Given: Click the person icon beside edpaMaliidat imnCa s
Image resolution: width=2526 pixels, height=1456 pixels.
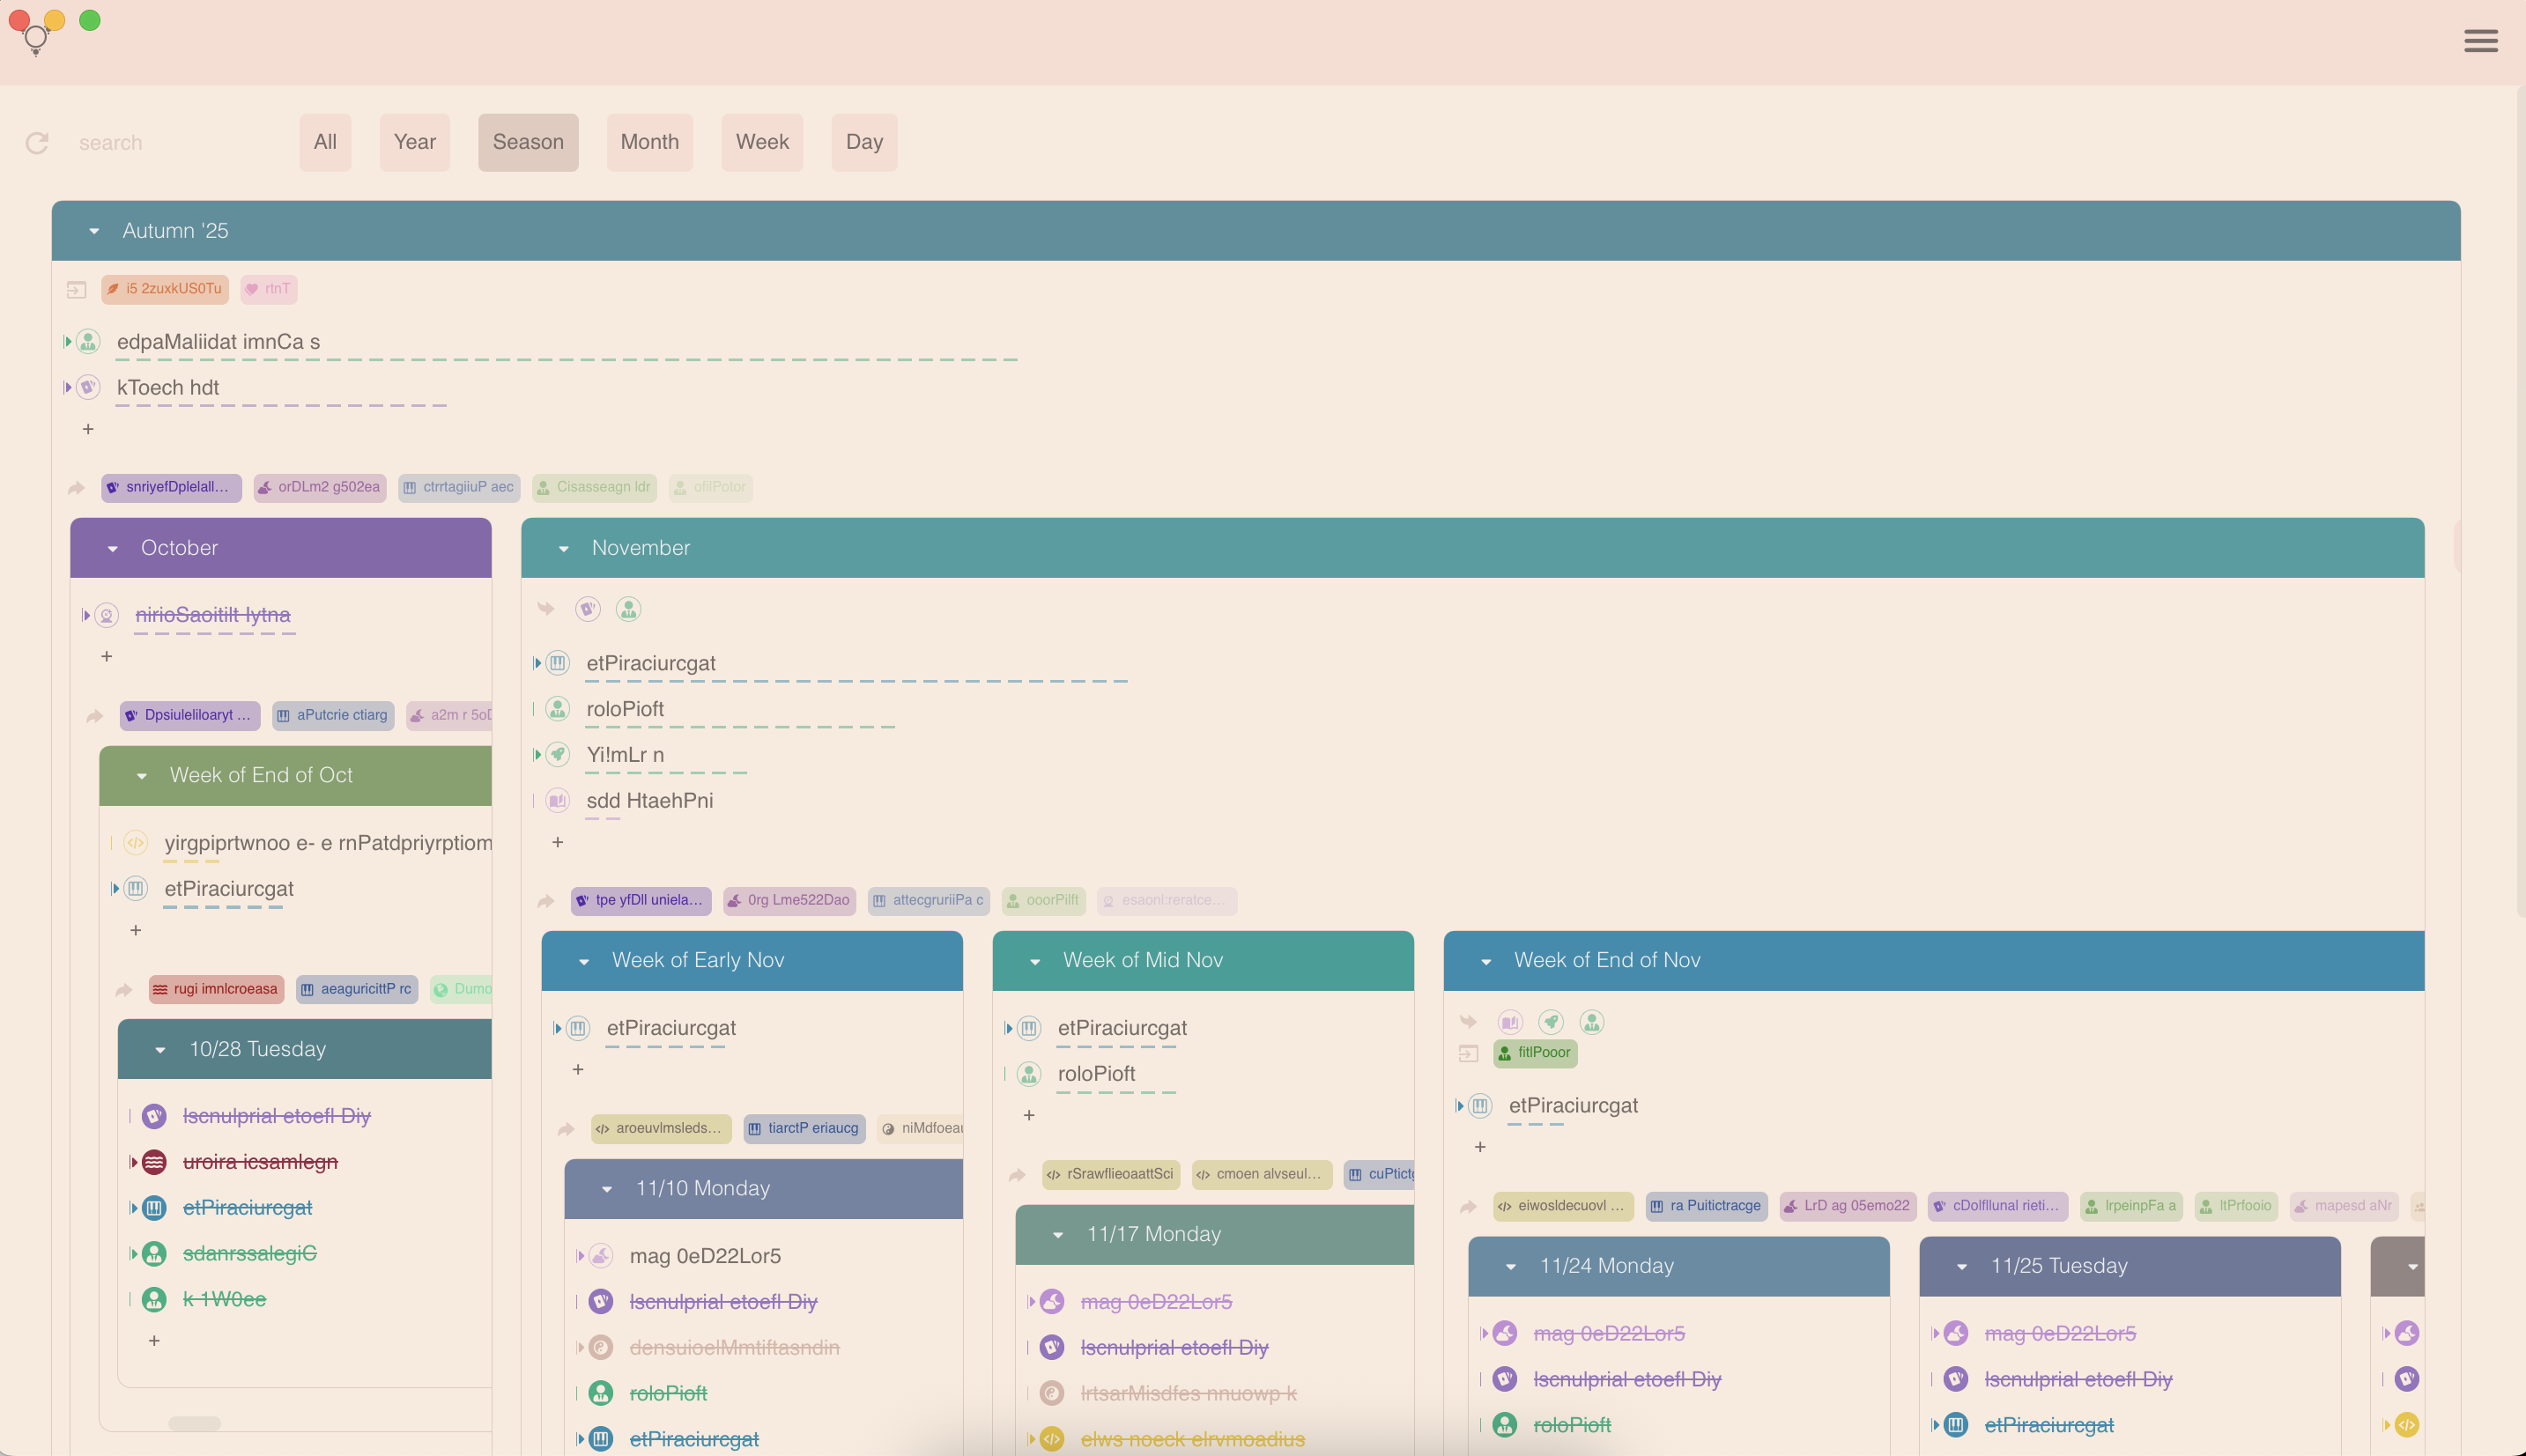Looking at the screenshot, I should 88,342.
